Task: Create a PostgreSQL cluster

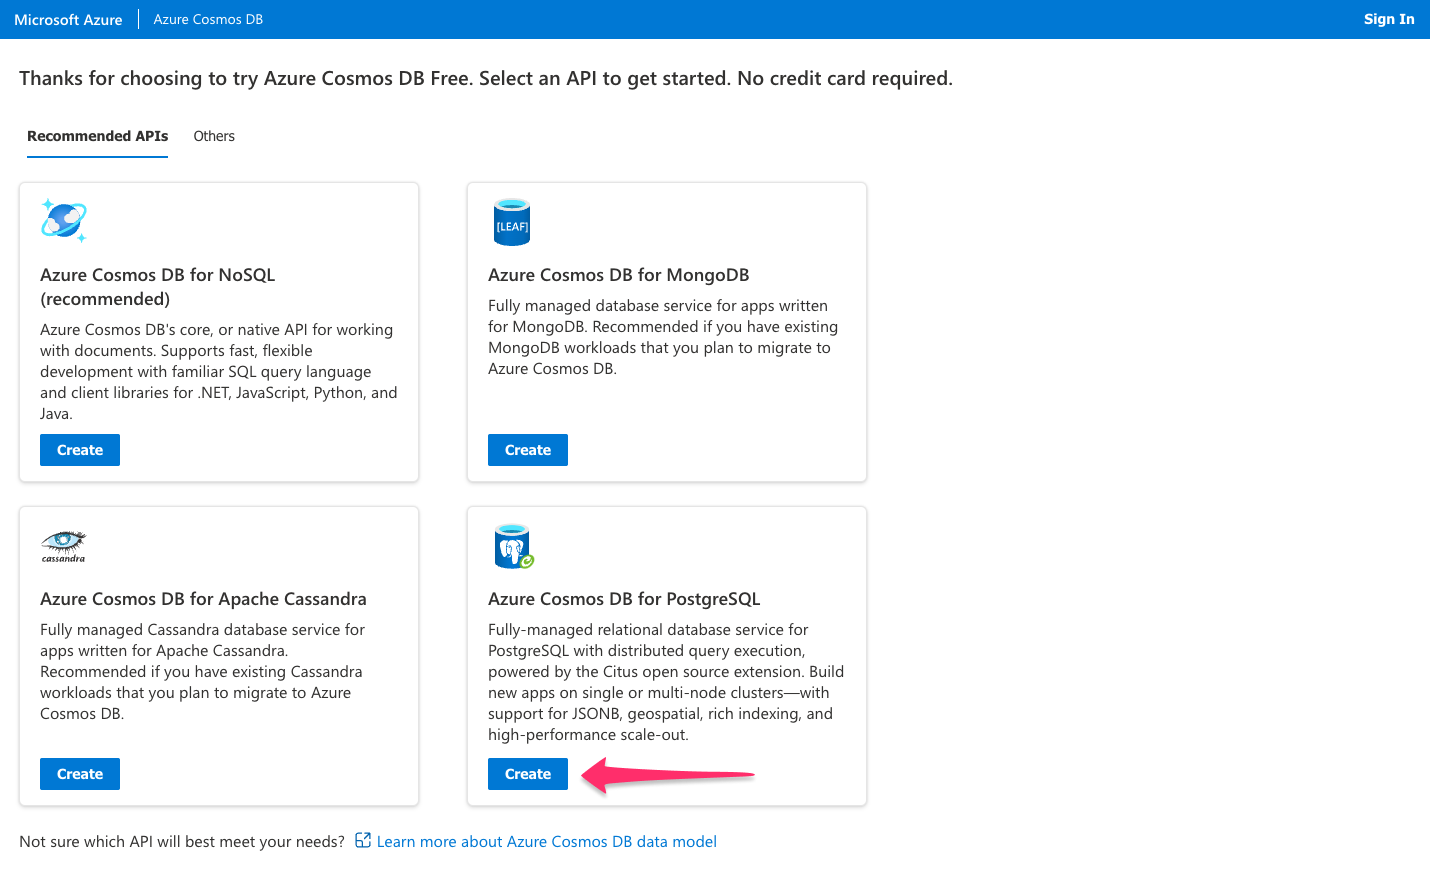Action: pos(527,773)
